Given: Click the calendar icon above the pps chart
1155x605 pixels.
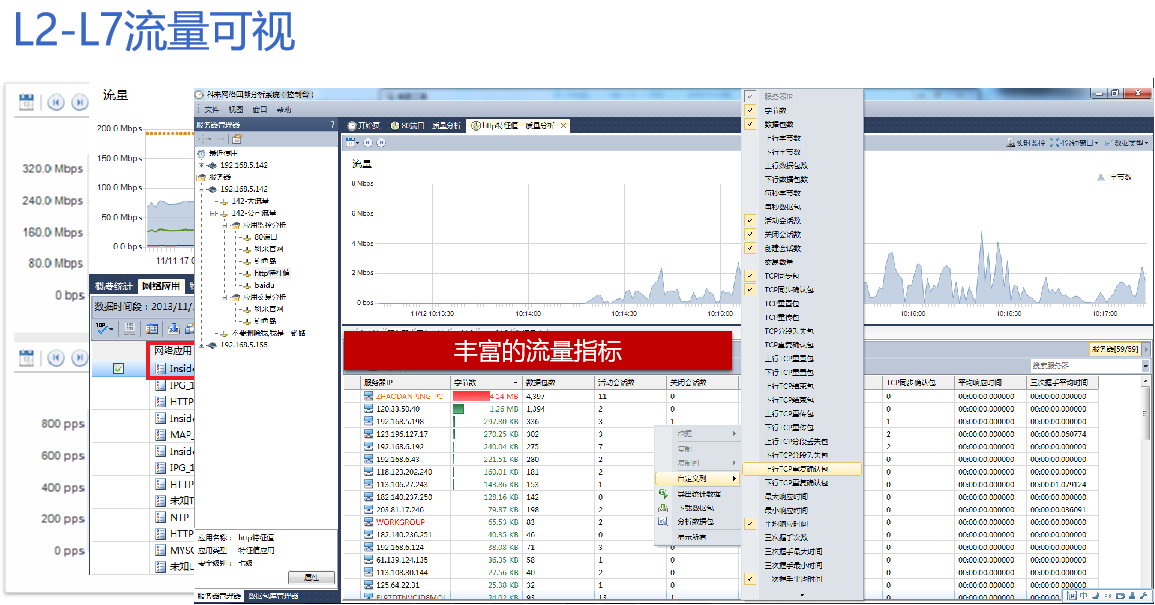Looking at the screenshot, I should (x=27, y=357).
